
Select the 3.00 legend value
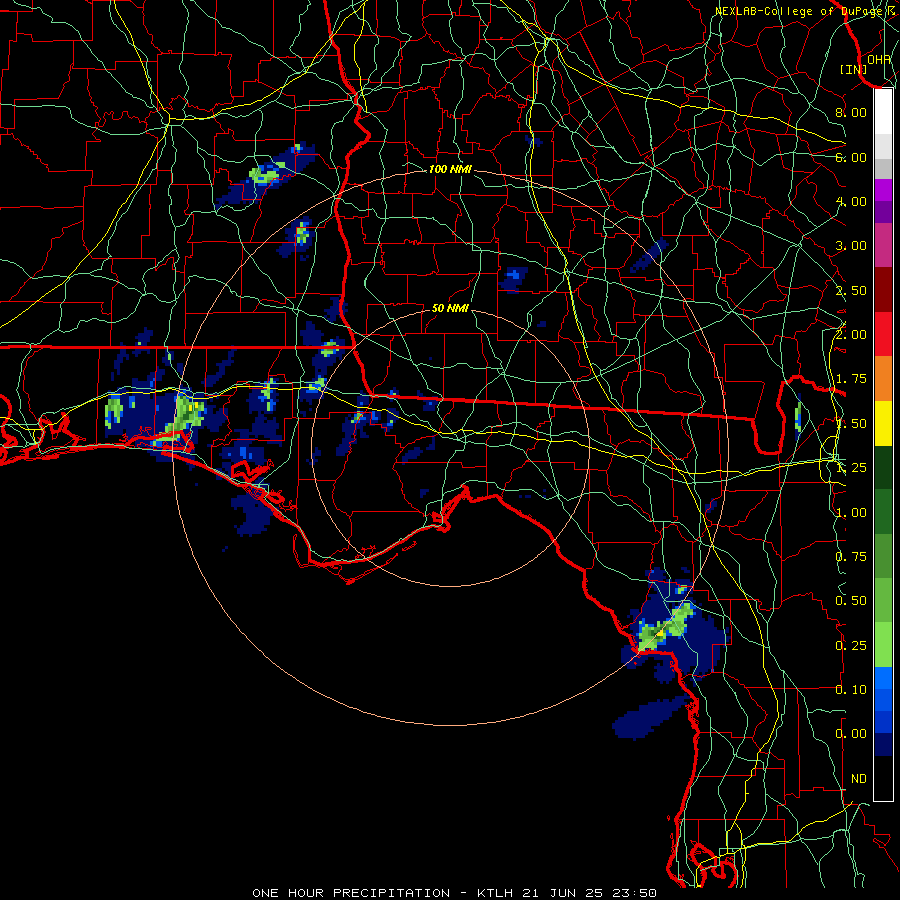851,246
